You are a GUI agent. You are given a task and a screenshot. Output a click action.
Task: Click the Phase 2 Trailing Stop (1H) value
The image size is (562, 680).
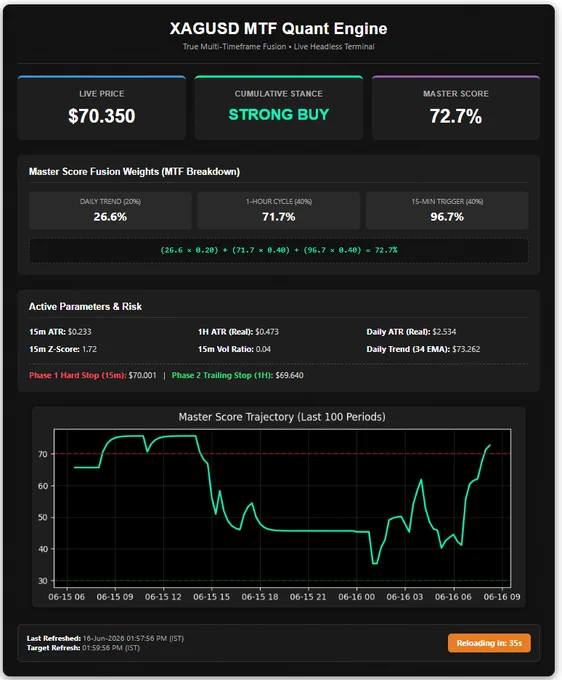click(289, 375)
